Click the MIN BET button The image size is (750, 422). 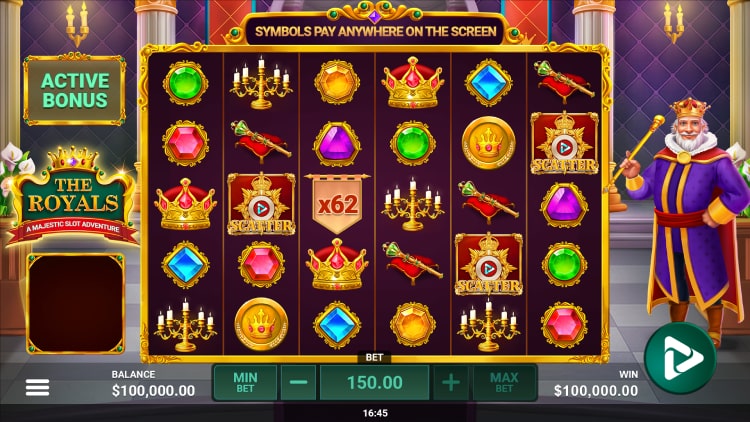point(245,382)
